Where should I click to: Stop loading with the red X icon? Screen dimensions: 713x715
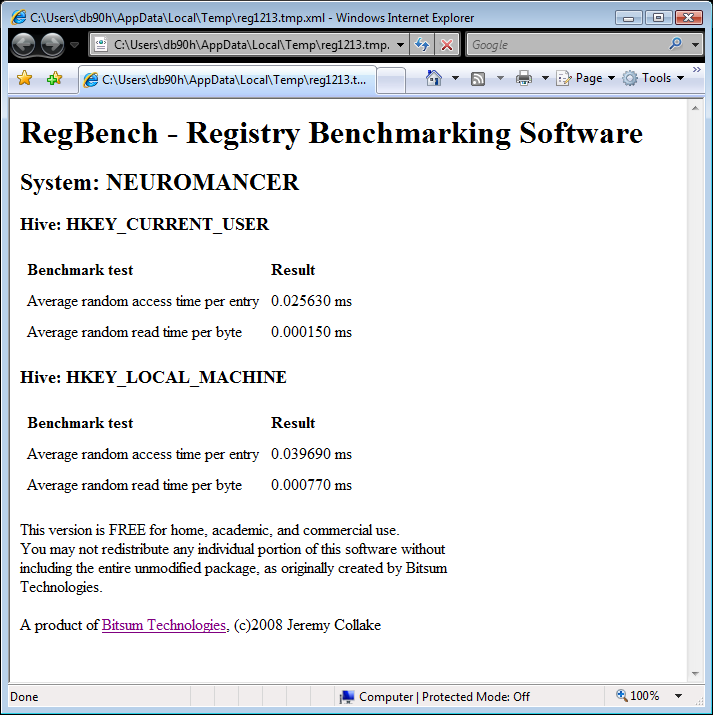coord(447,45)
